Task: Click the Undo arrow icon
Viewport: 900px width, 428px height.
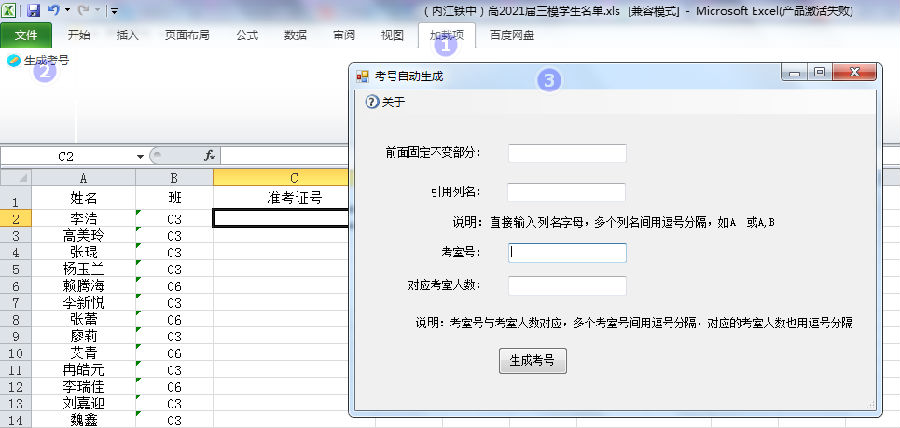Action: pyautogui.click(x=52, y=10)
